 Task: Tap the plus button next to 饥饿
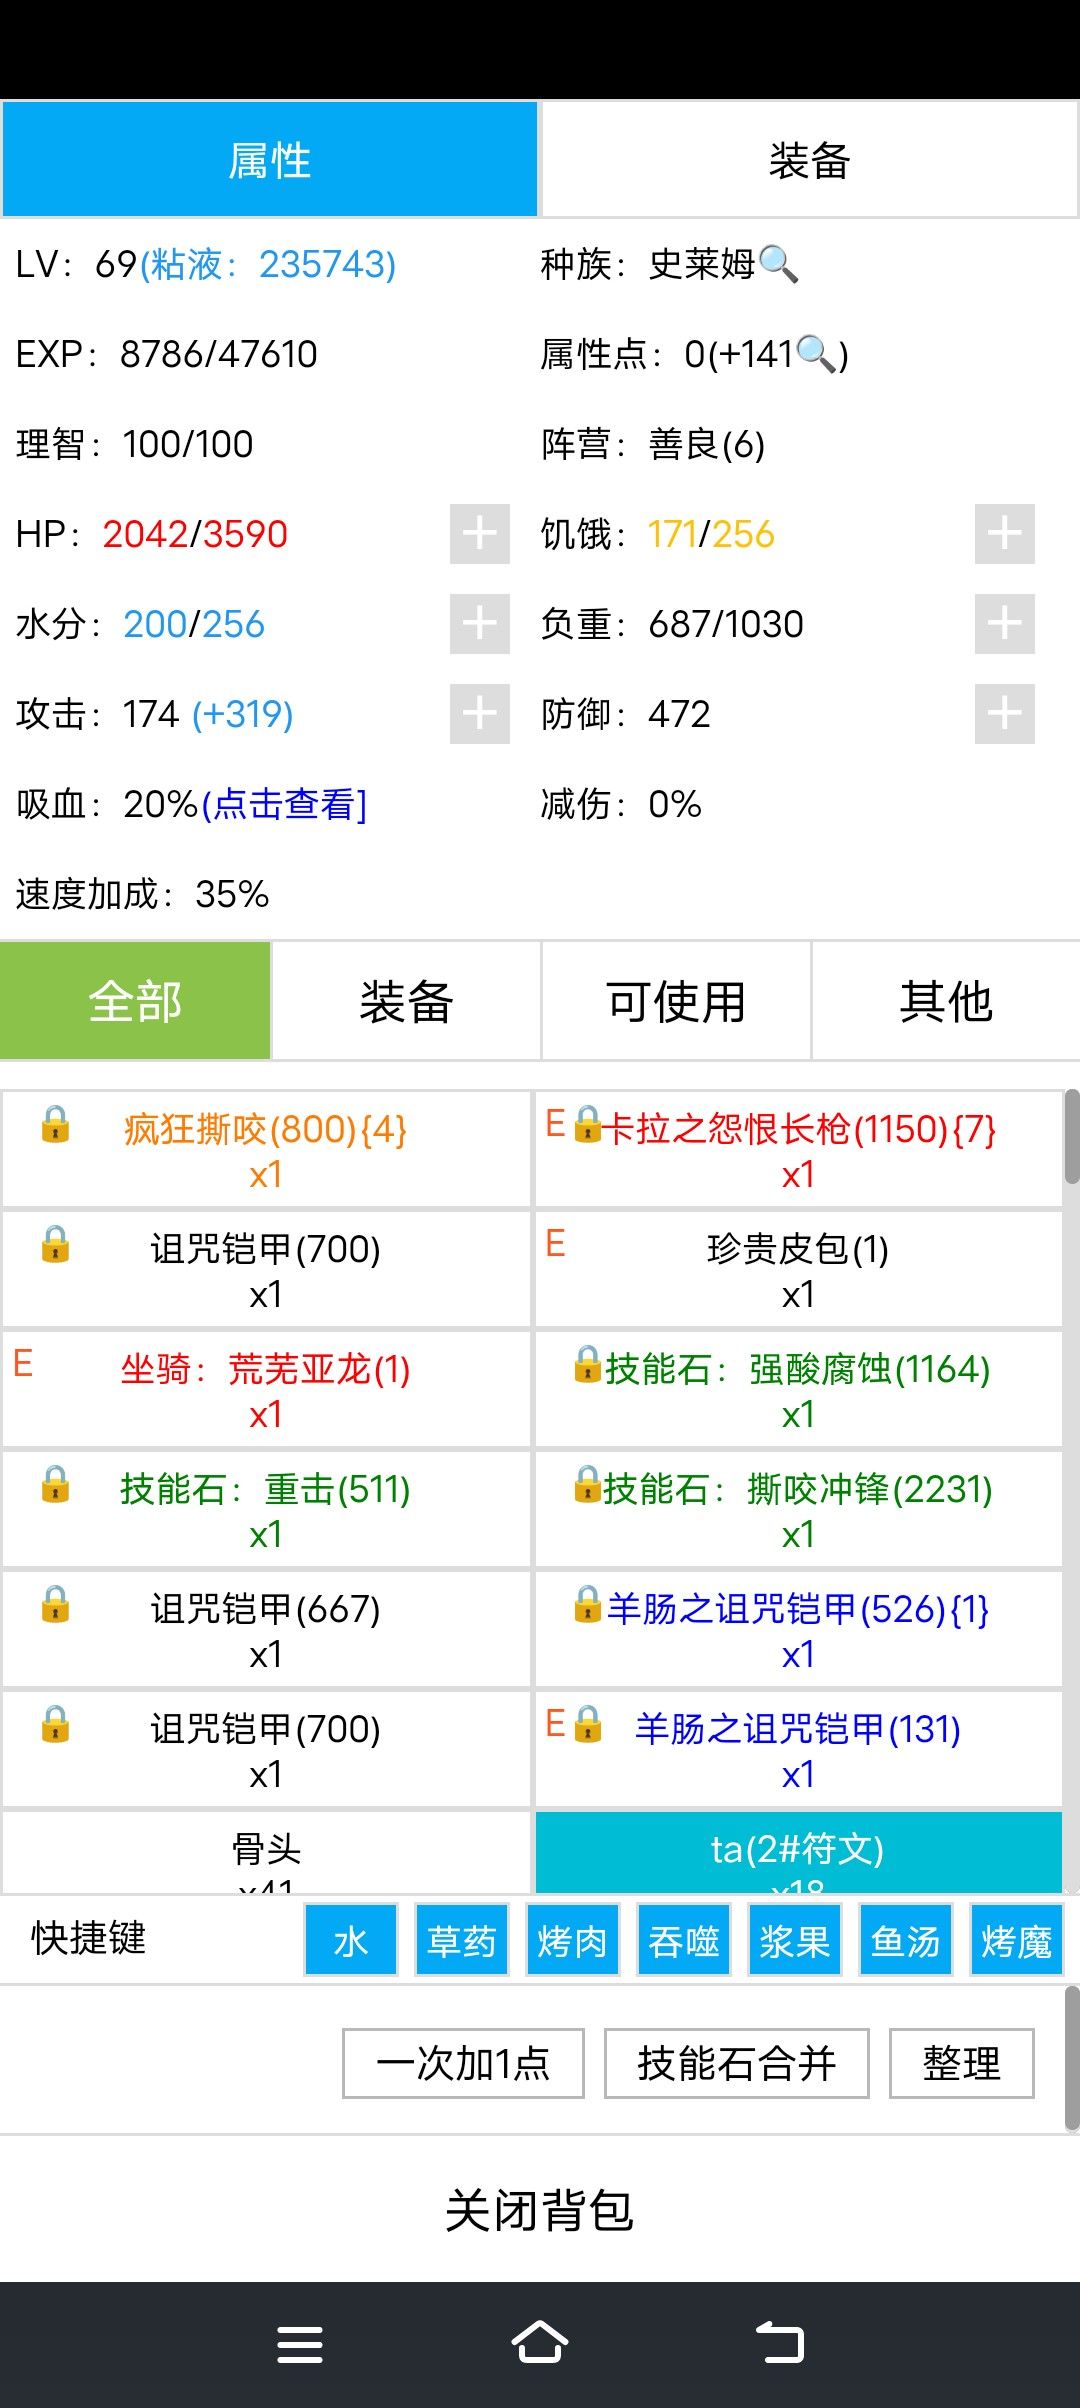tap(1005, 534)
